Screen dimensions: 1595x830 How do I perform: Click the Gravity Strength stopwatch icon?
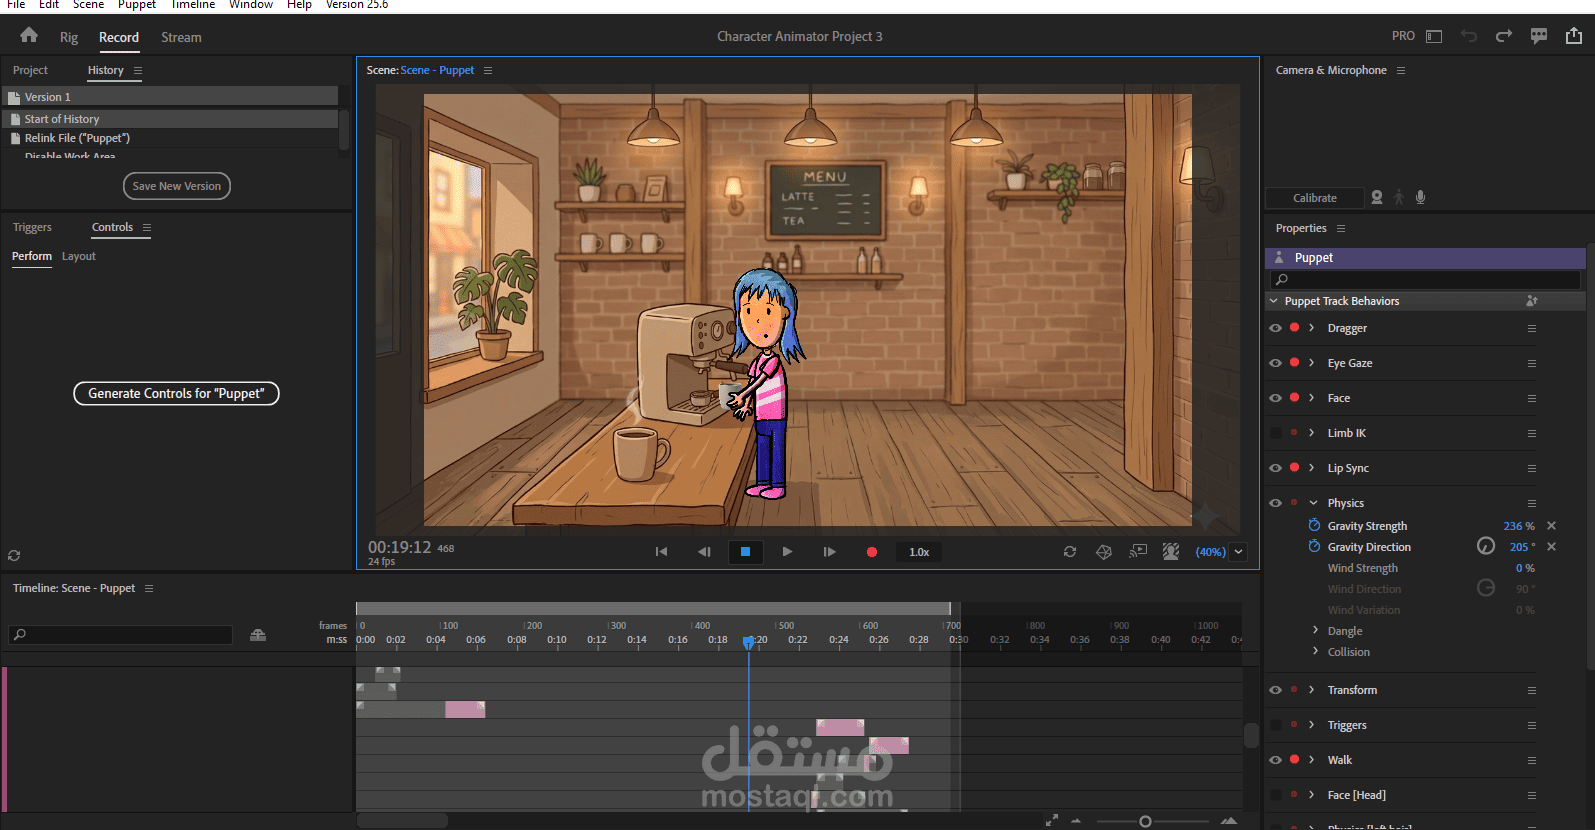(x=1314, y=525)
